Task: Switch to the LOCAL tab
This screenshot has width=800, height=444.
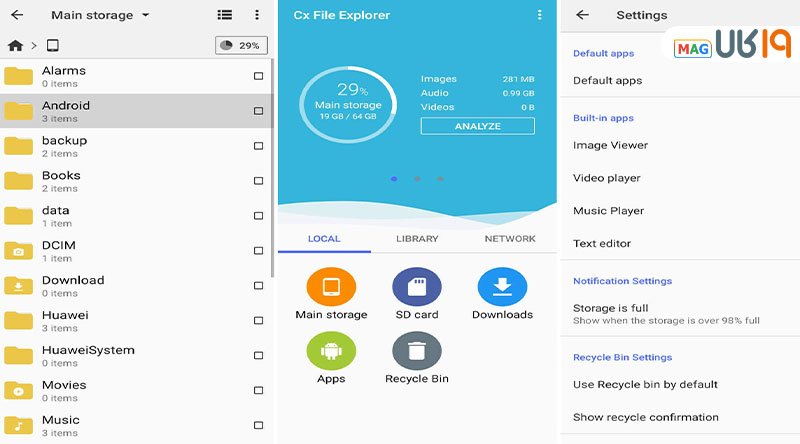Action: click(324, 239)
